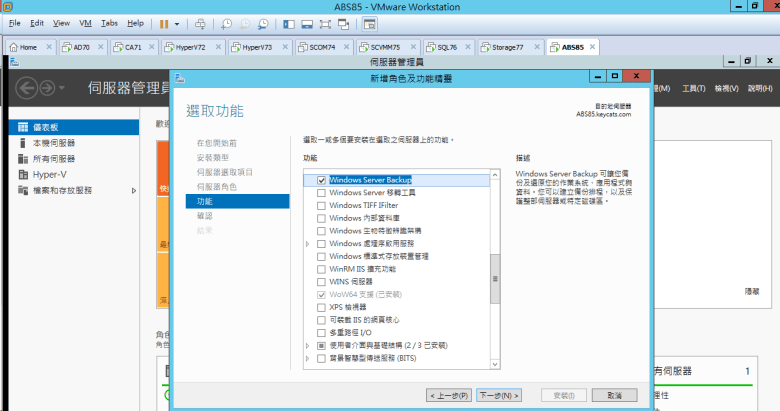The image size is (780, 411).
Task: Uncheck the Windows Server Backup checkbox
Action: point(321,180)
